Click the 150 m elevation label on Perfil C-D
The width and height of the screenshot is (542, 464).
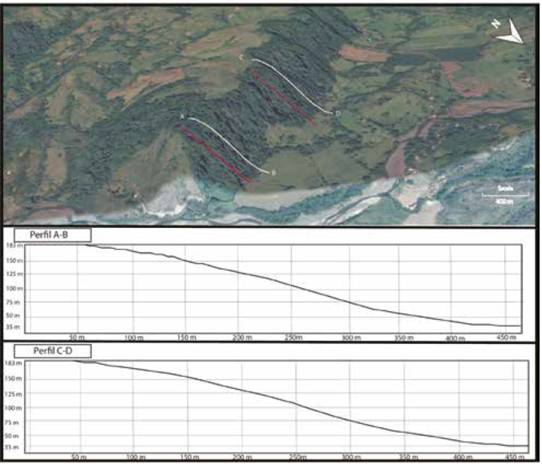pyautogui.click(x=13, y=379)
